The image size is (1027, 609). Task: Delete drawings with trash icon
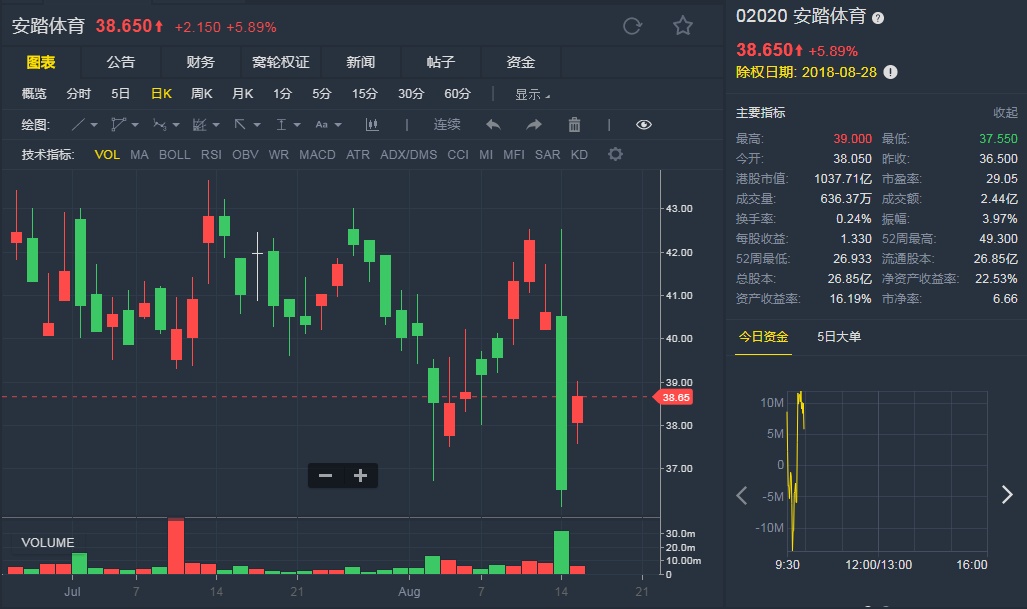coord(574,124)
